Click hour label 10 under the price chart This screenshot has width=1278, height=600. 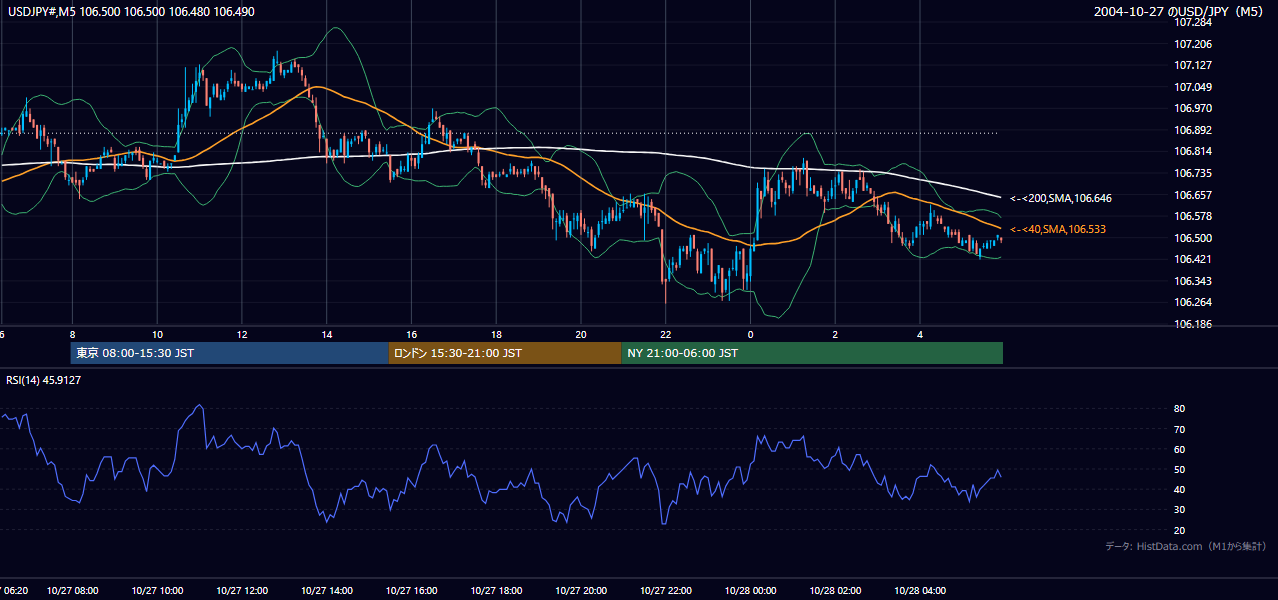[157, 334]
